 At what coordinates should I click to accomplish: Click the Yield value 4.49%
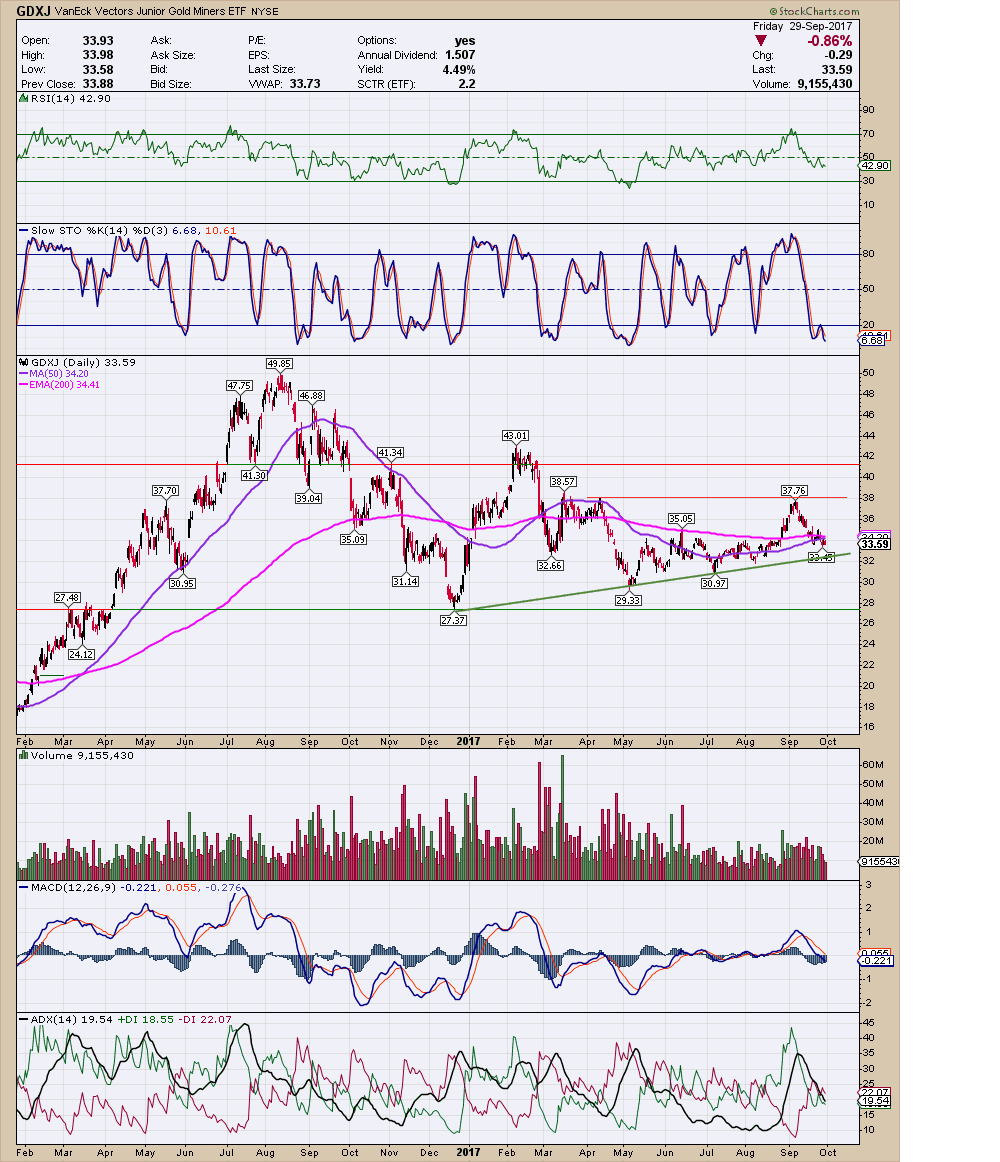[x=459, y=70]
